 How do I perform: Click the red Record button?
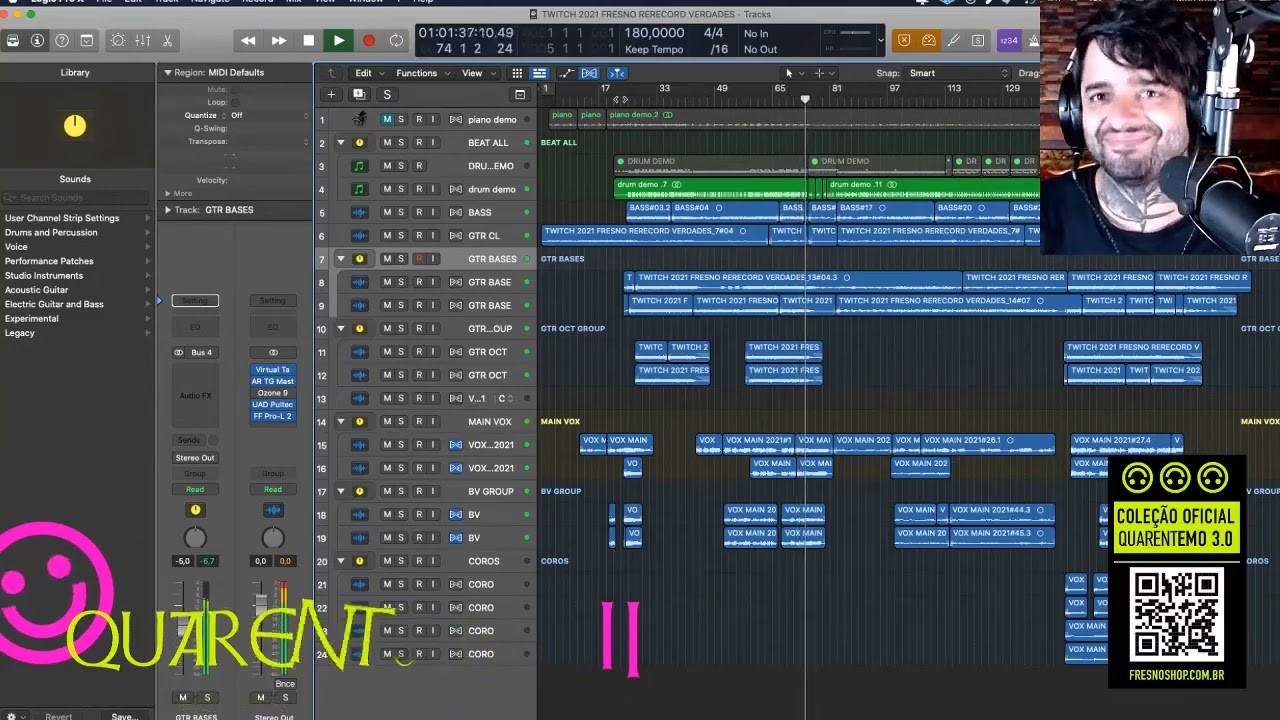click(368, 41)
